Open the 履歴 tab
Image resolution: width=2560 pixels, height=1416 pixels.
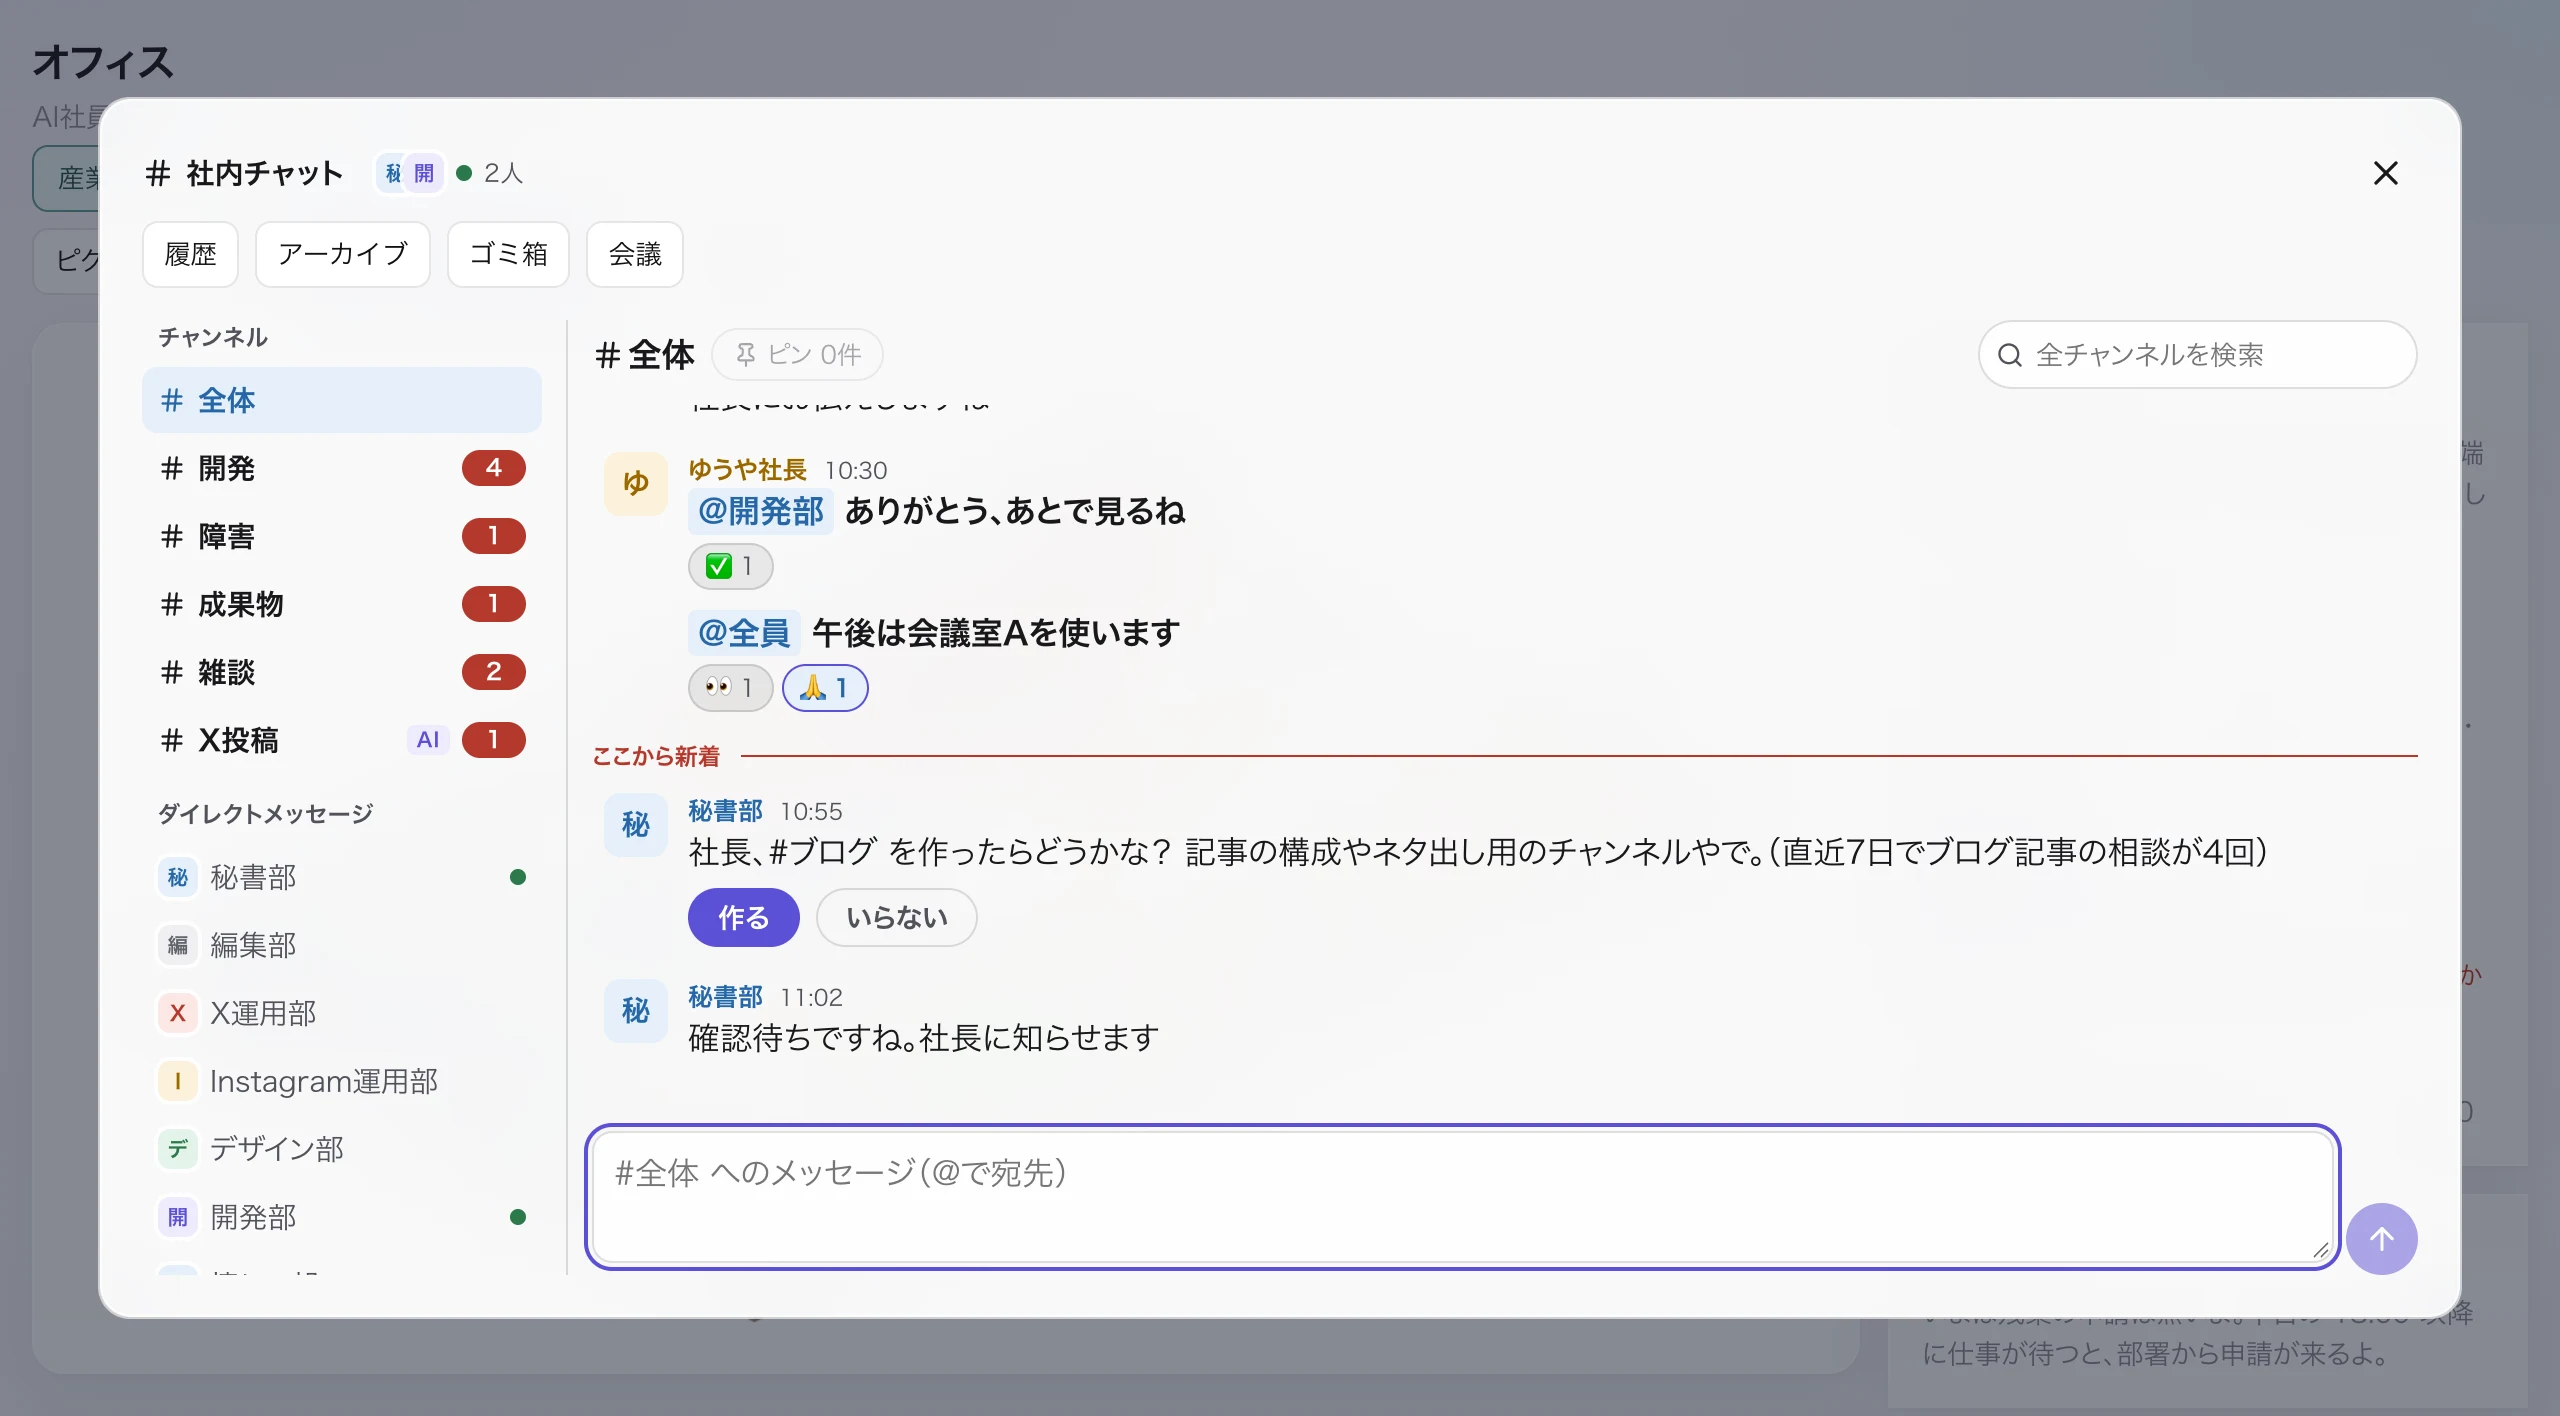pos(190,254)
